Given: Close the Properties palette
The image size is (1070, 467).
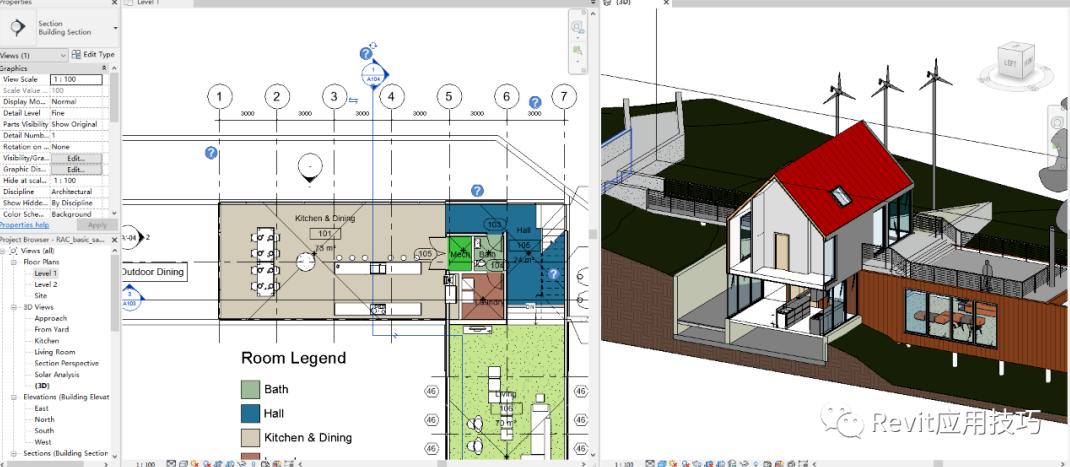Looking at the screenshot, I should [x=113, y=3].
